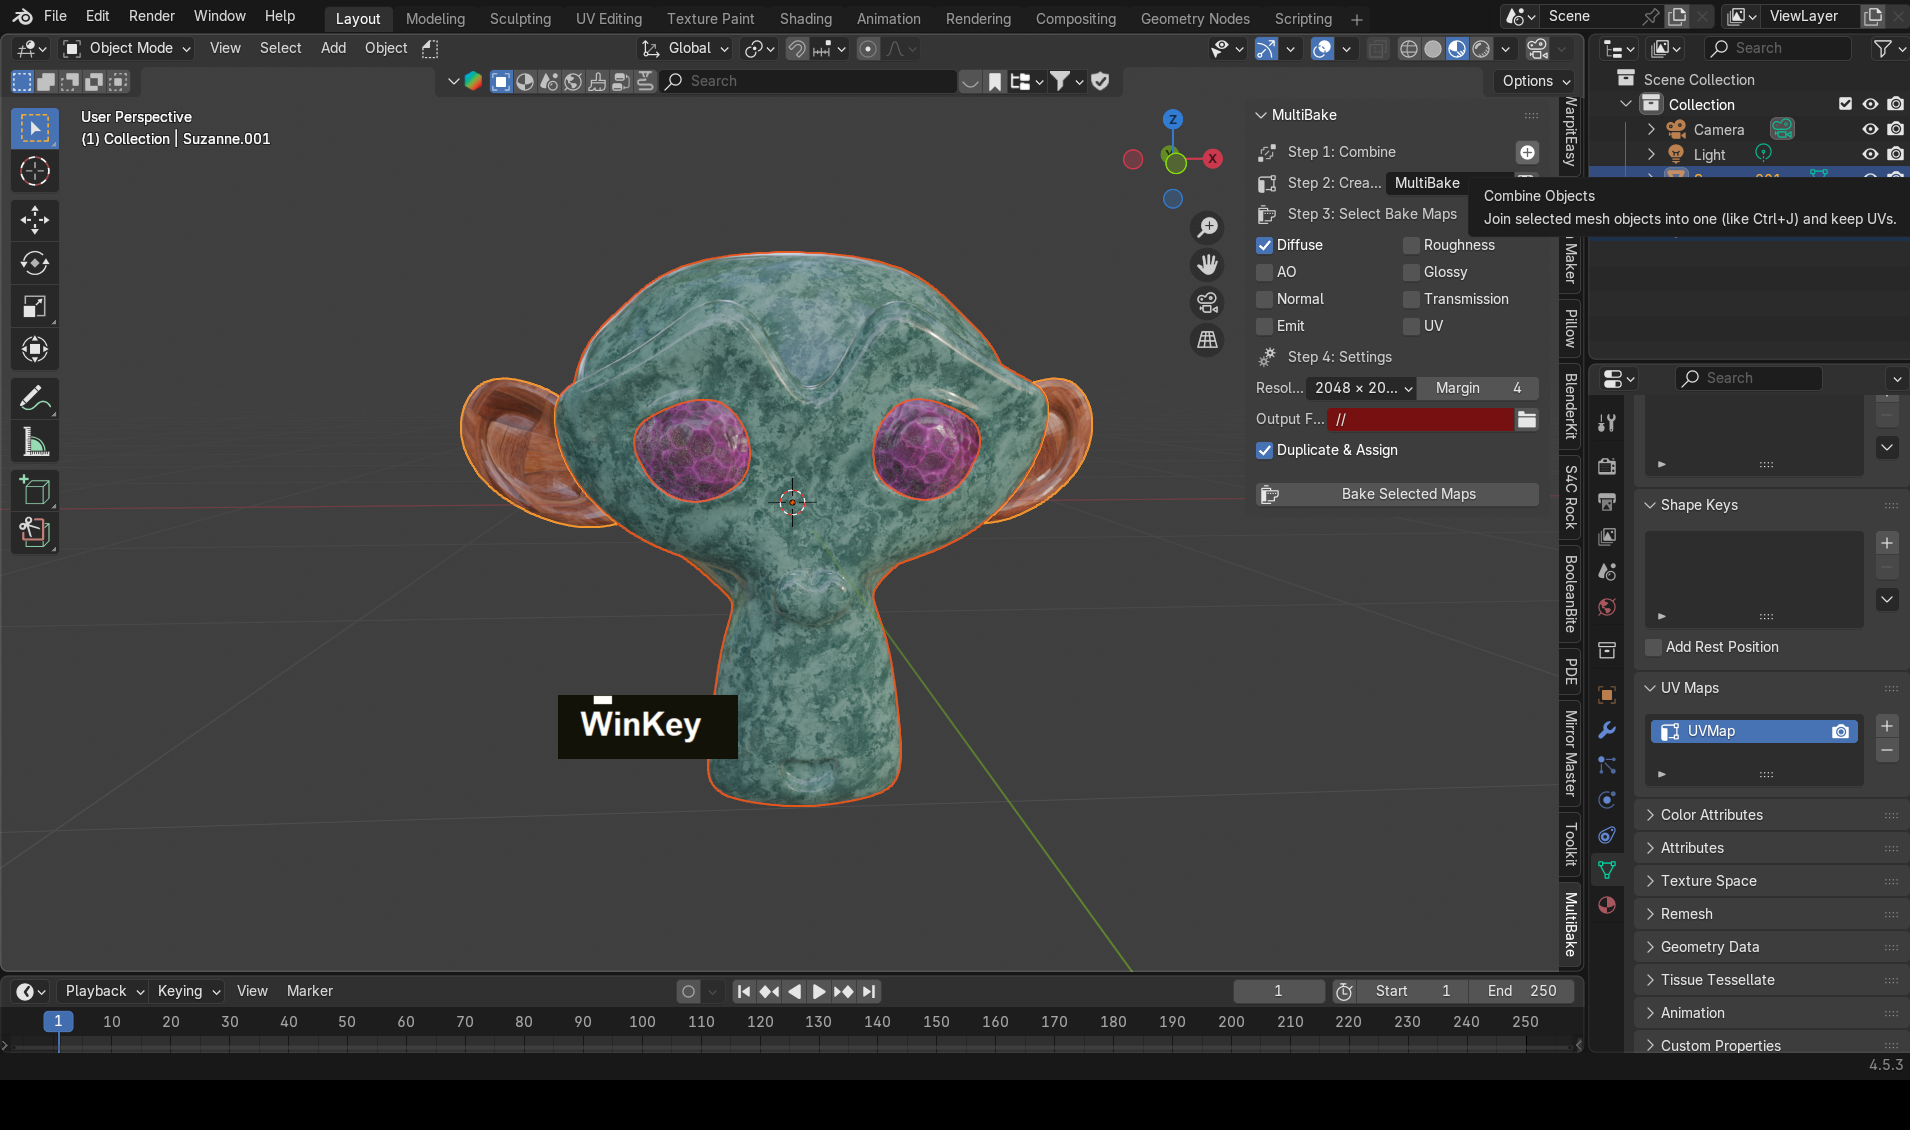
Task: Open the File menu
Action: [56, 16]
